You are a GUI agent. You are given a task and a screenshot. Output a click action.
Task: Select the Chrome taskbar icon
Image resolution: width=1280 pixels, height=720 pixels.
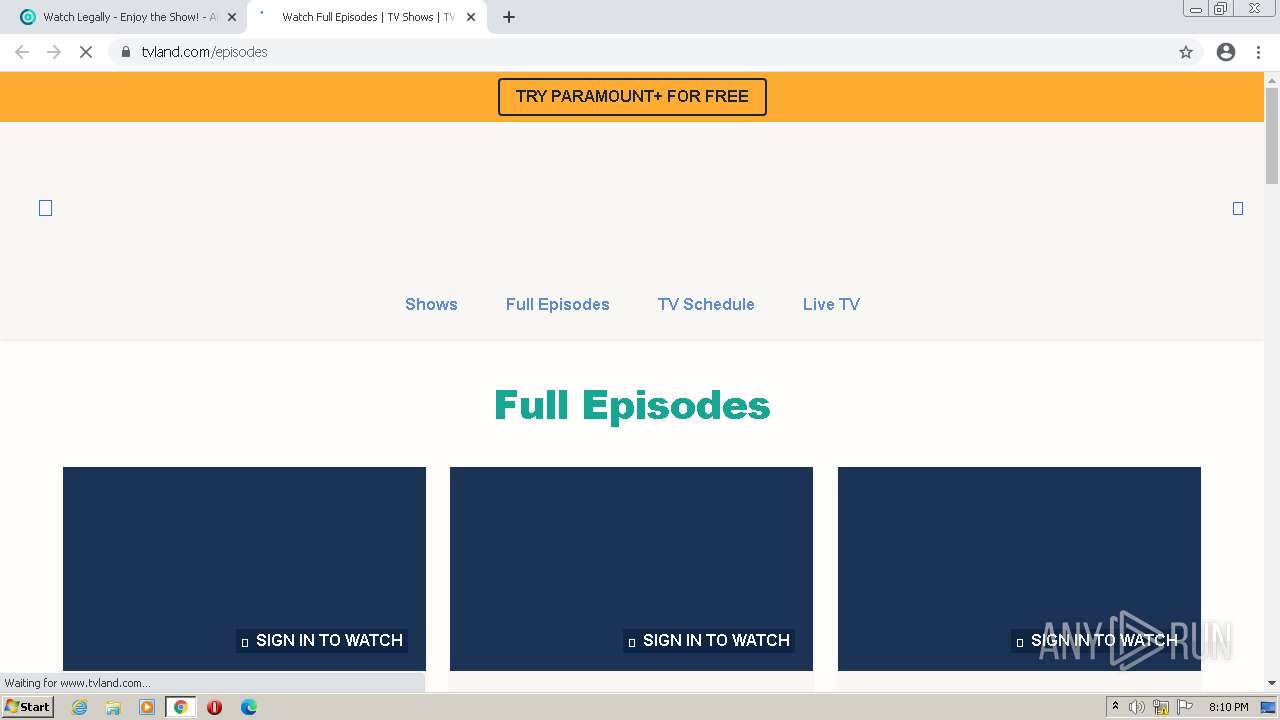[181, 707]
